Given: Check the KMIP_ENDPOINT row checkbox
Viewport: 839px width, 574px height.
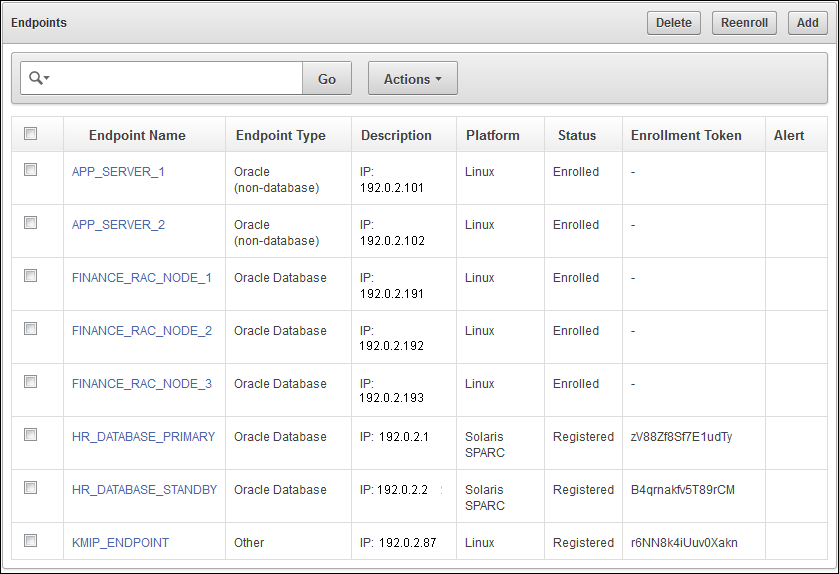Looking at the screenshot, I should (30, 540).
